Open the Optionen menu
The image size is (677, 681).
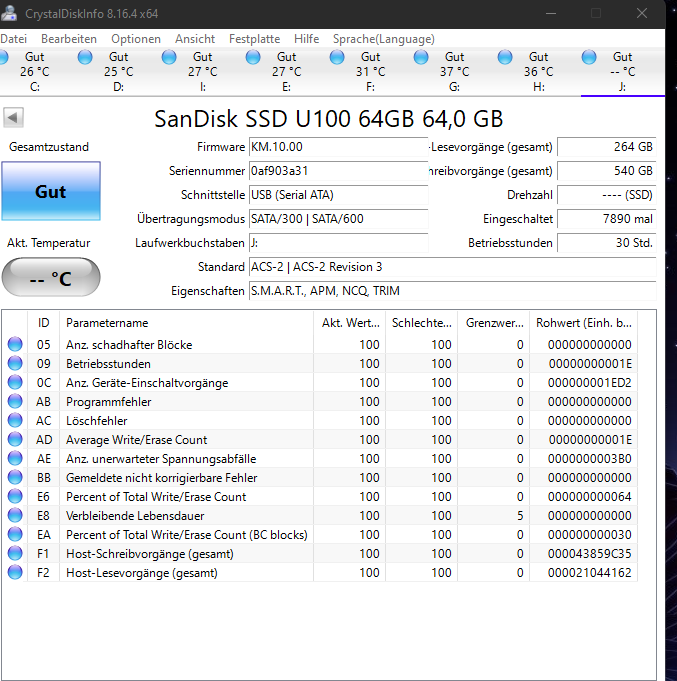[135, 39]
